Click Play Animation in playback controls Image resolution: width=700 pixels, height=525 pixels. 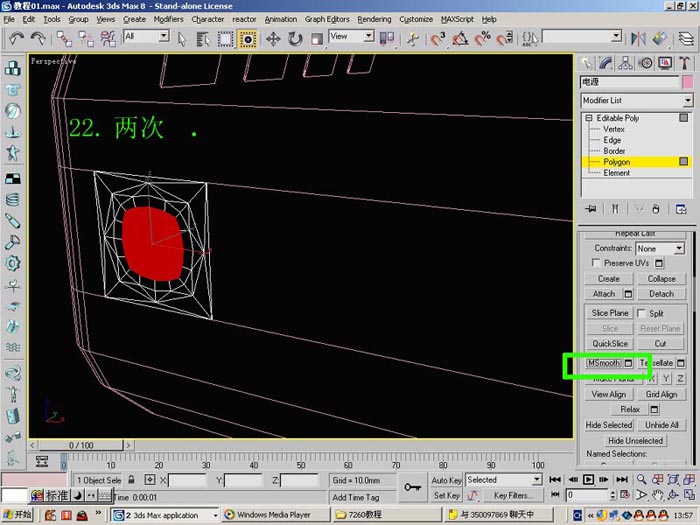click(x=588, y=480)
